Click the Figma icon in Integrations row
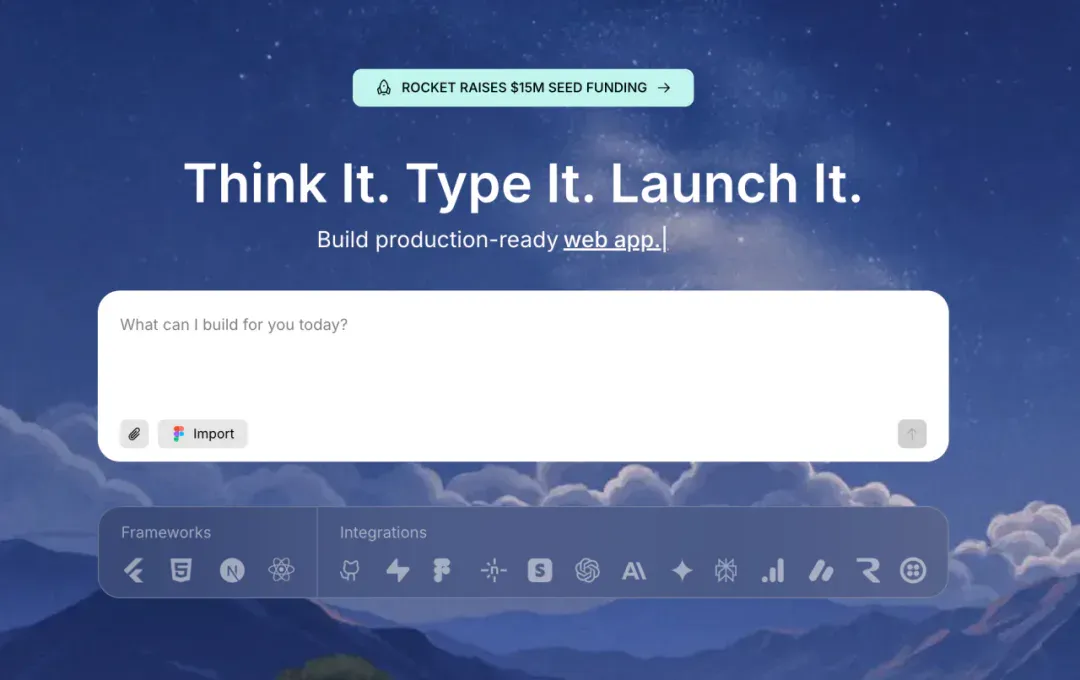The height and width of the screenshot is (680, 1080). 442,570
